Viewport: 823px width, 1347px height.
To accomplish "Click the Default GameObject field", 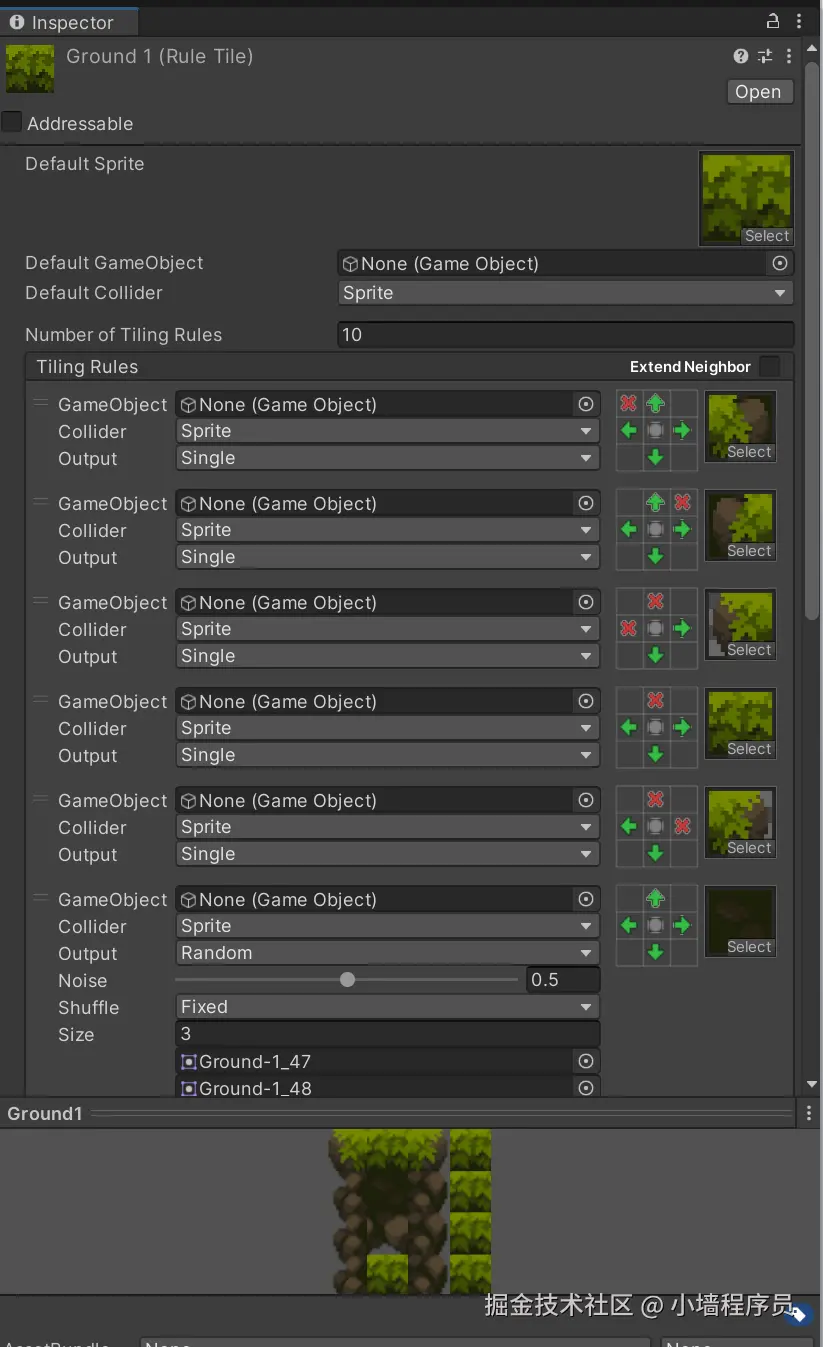I will pyautogui.click(x=566, y=263).
